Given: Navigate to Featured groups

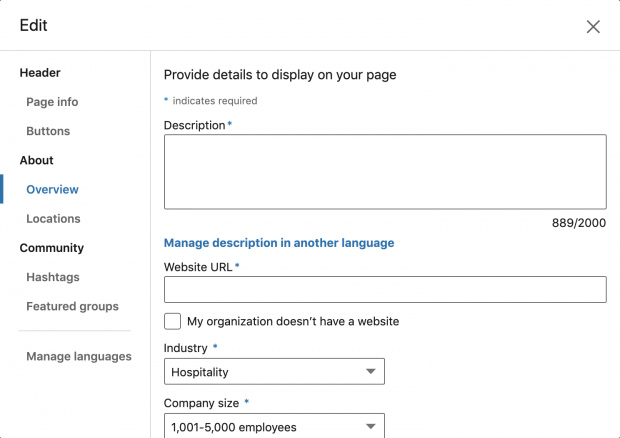Looking at the screenshot, I should (72, 306).
